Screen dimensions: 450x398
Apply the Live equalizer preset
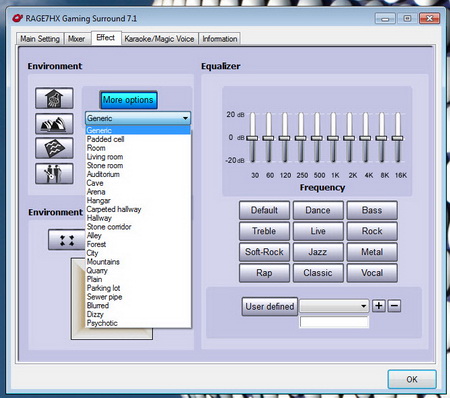[x=318, y=231]
